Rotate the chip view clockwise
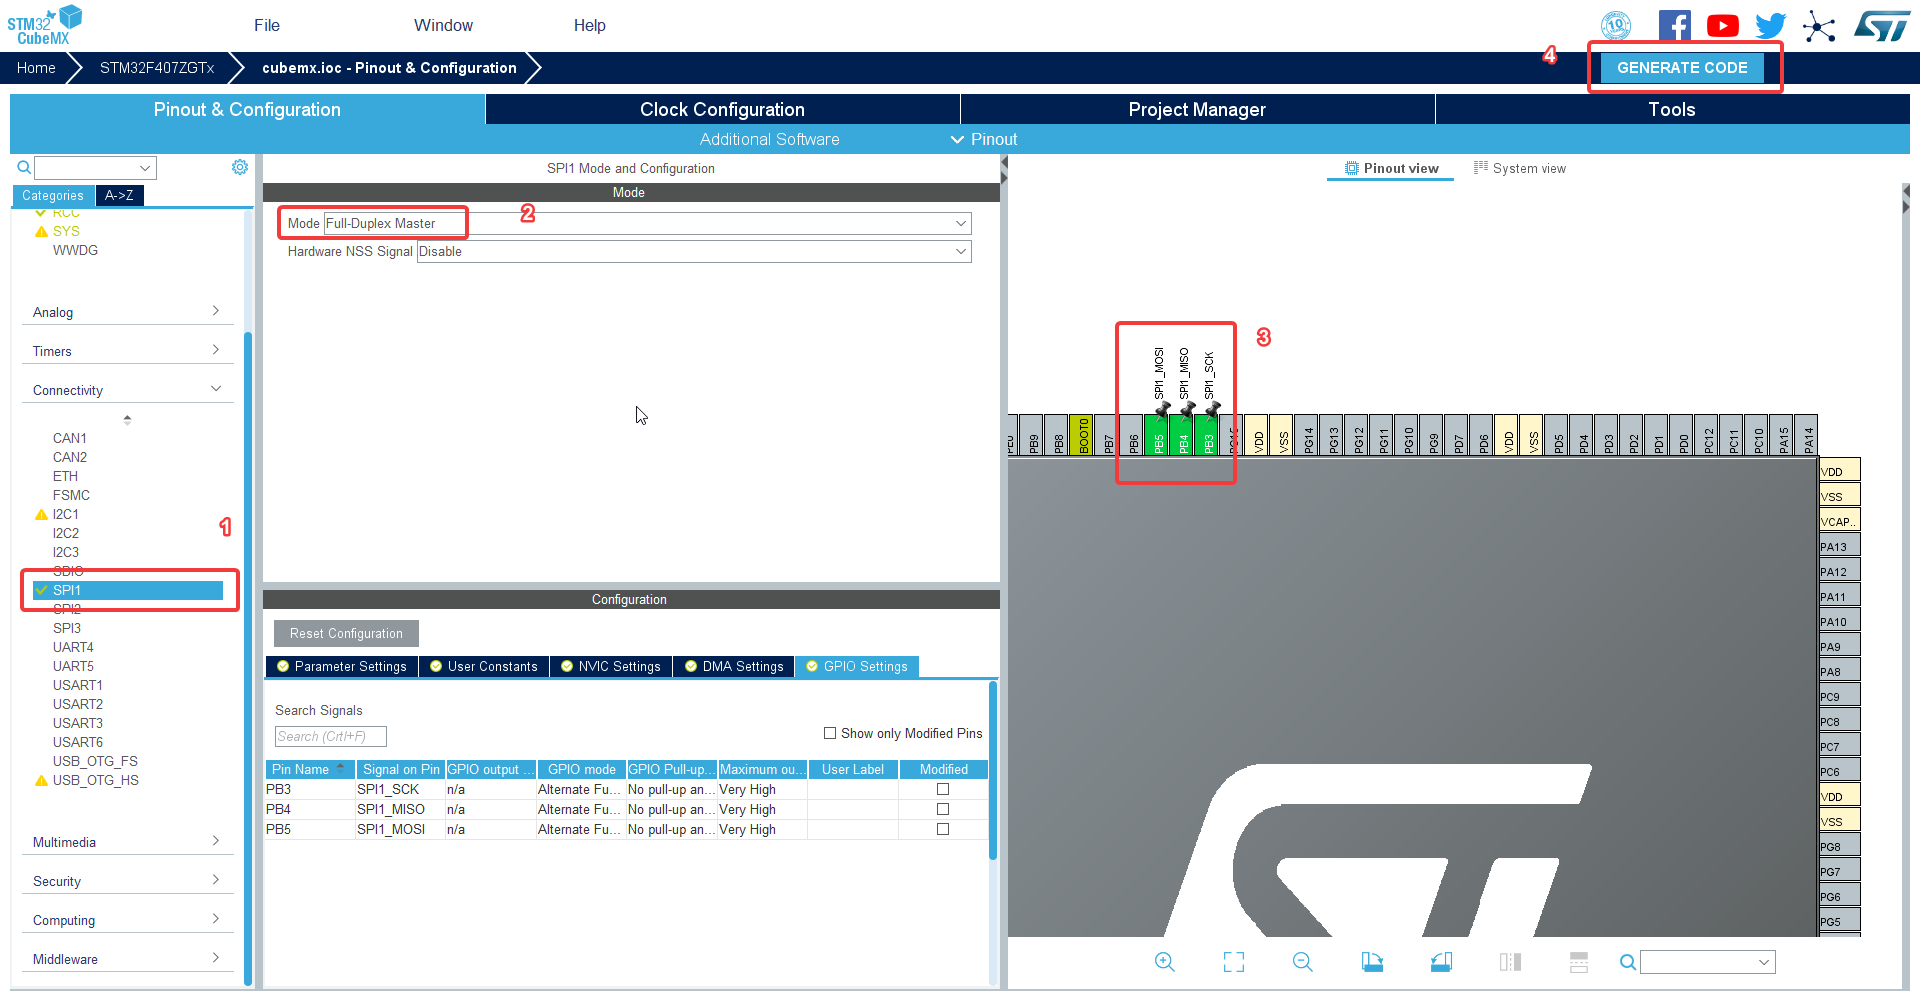Screen dimensions: 1920x1001 click(x=1372, y=962)
